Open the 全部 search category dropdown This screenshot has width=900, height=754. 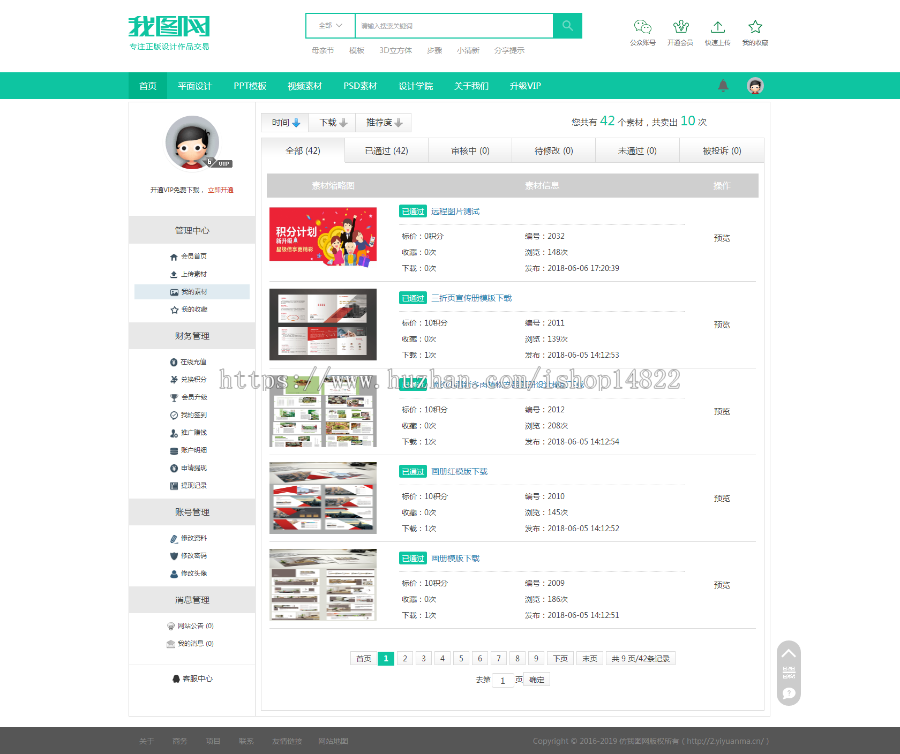[330, 24]
